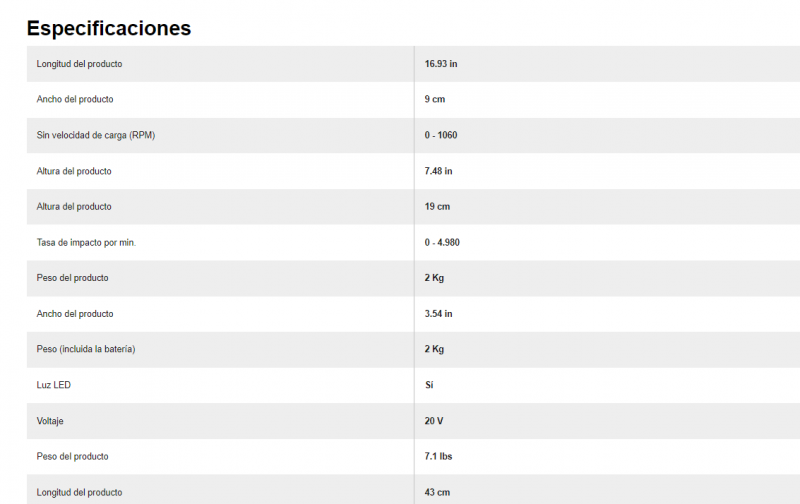The width and height of the screenshot is (800, 504).
Task: Click the first Longitud del producto label
Action: (x=79, y=64)
